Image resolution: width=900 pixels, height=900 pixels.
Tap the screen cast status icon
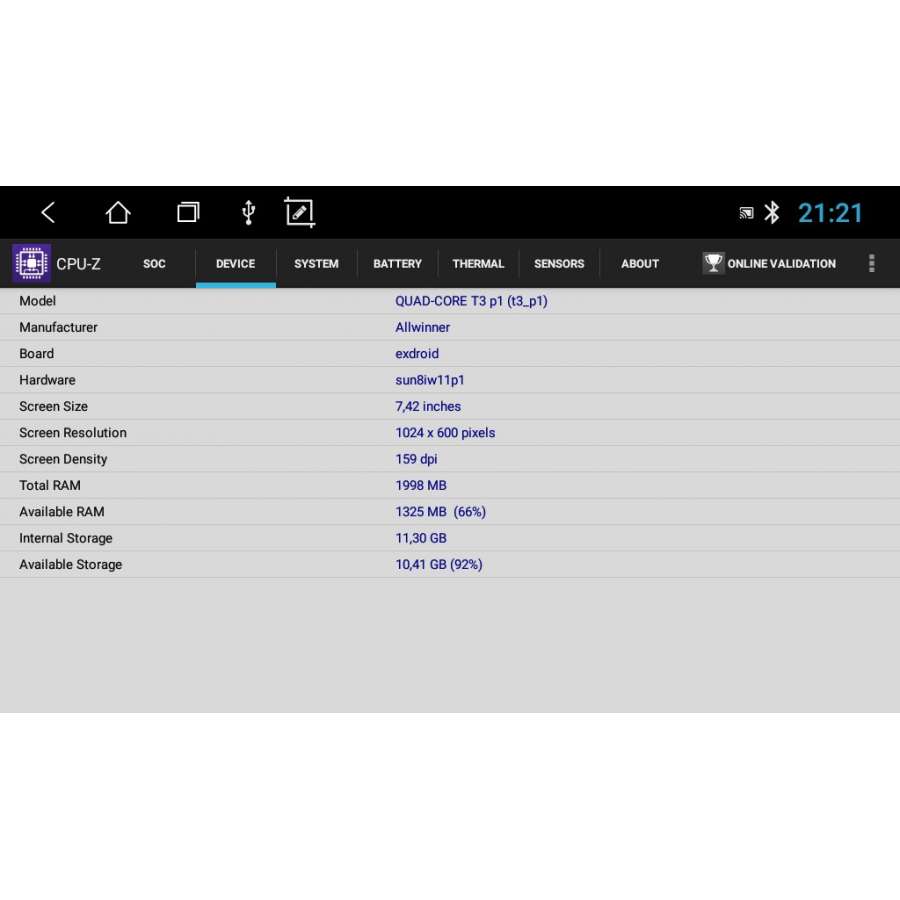pyautogui.click(x=746, y=213)
